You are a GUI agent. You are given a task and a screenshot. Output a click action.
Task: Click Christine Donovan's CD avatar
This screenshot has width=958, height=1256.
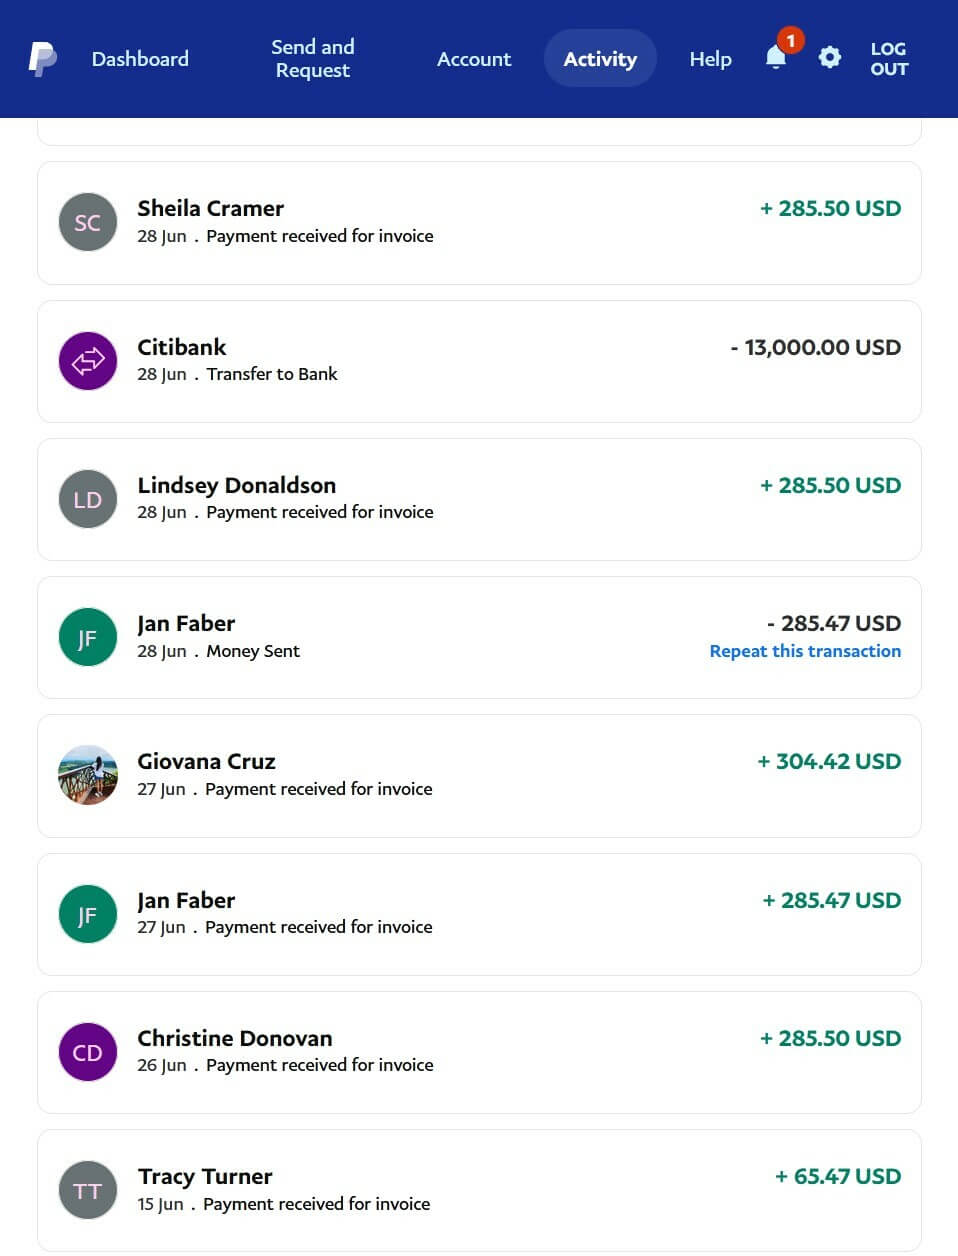pos(88,1052)
